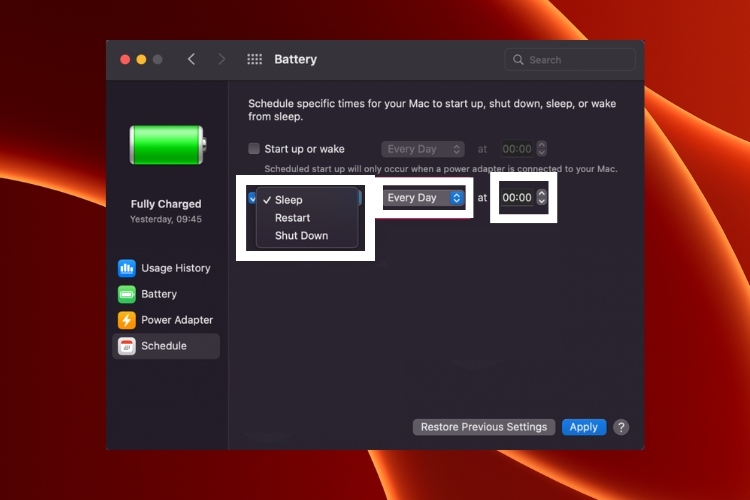Click the sleep time stepper arrows
The image size is (750, 500).
coord(542,198)
